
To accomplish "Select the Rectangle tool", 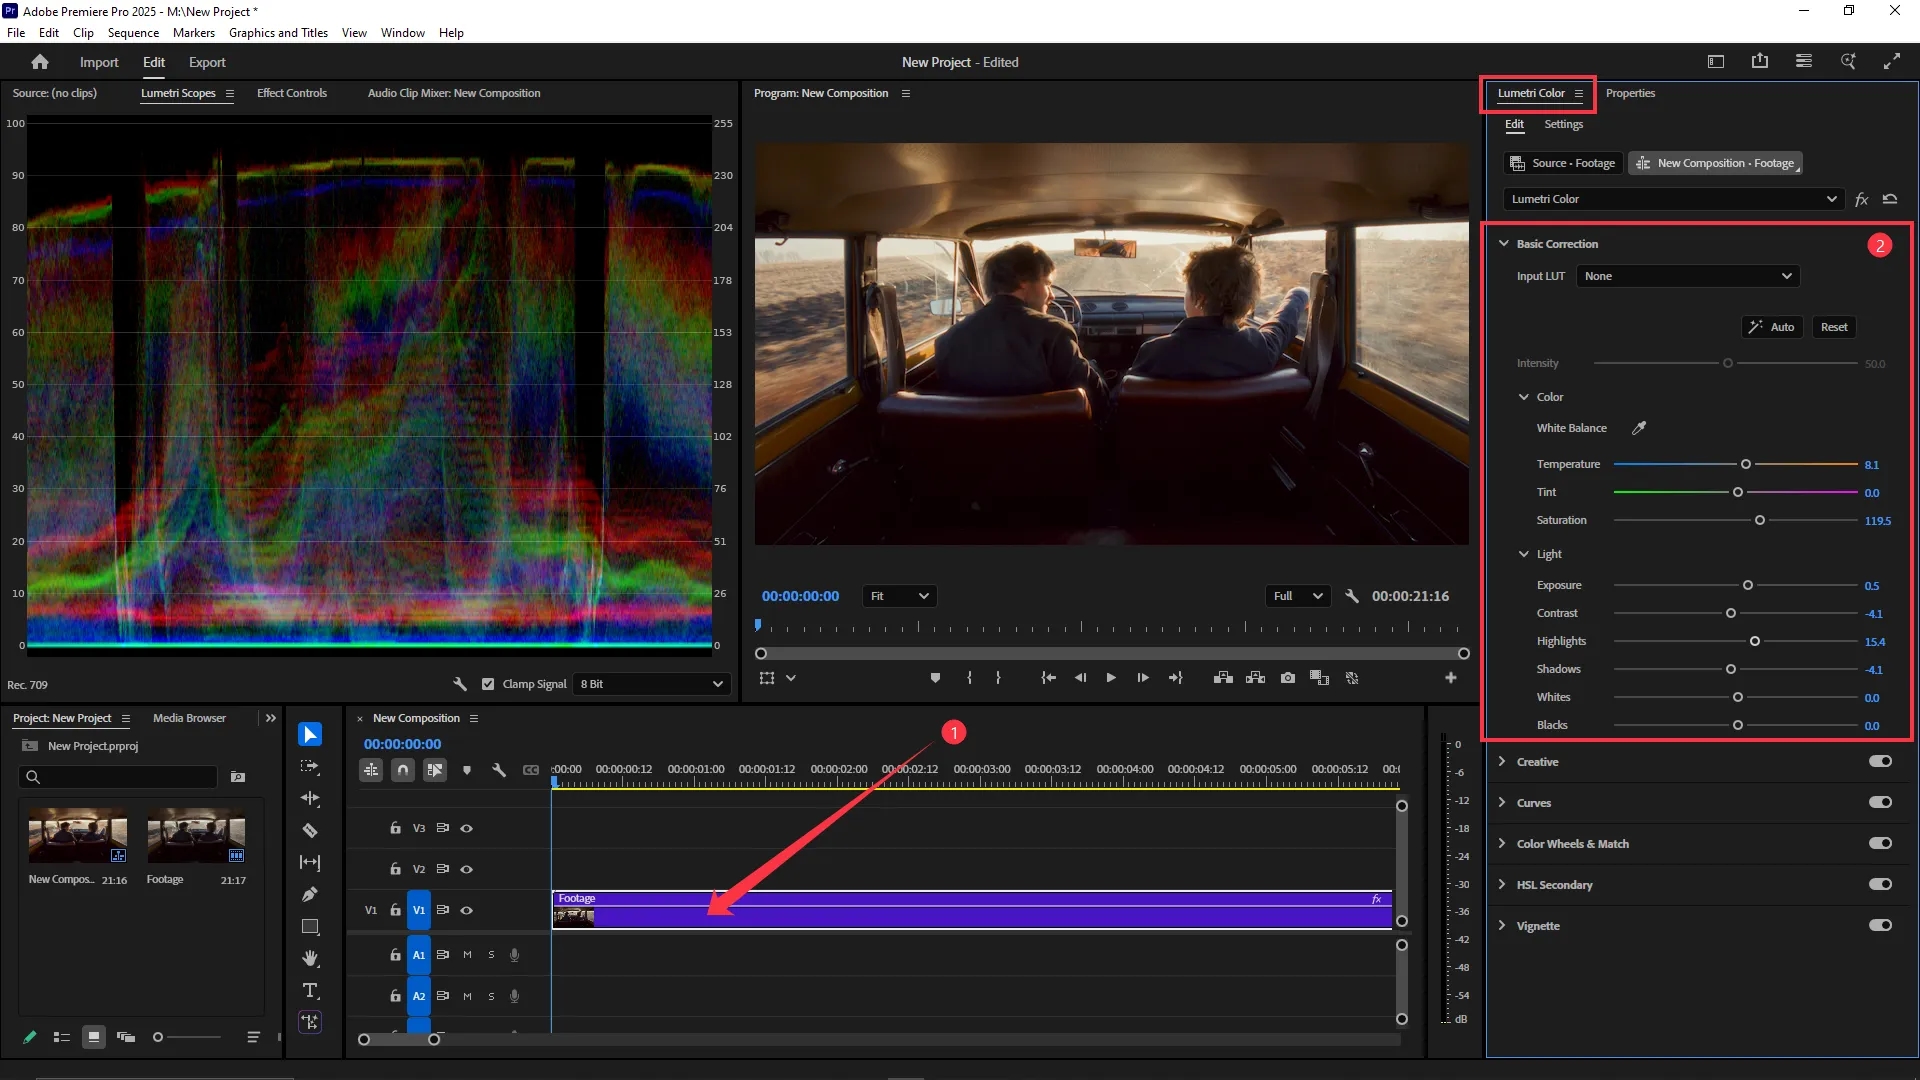I will click(x=310, y=927).
